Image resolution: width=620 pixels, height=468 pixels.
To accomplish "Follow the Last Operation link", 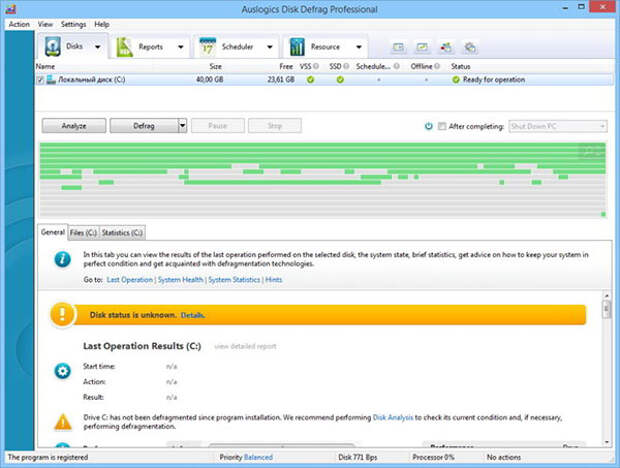I will [129, 279].
